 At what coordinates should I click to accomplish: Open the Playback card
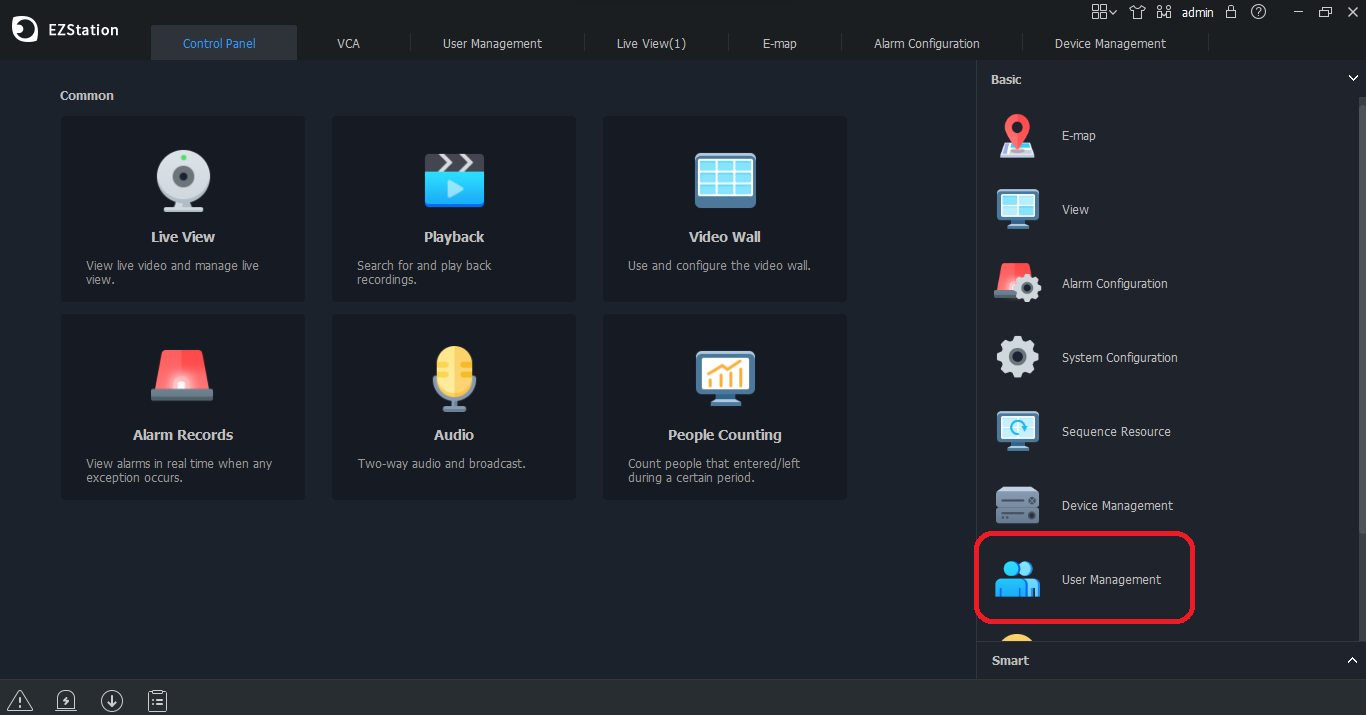(x=453, y=208)
